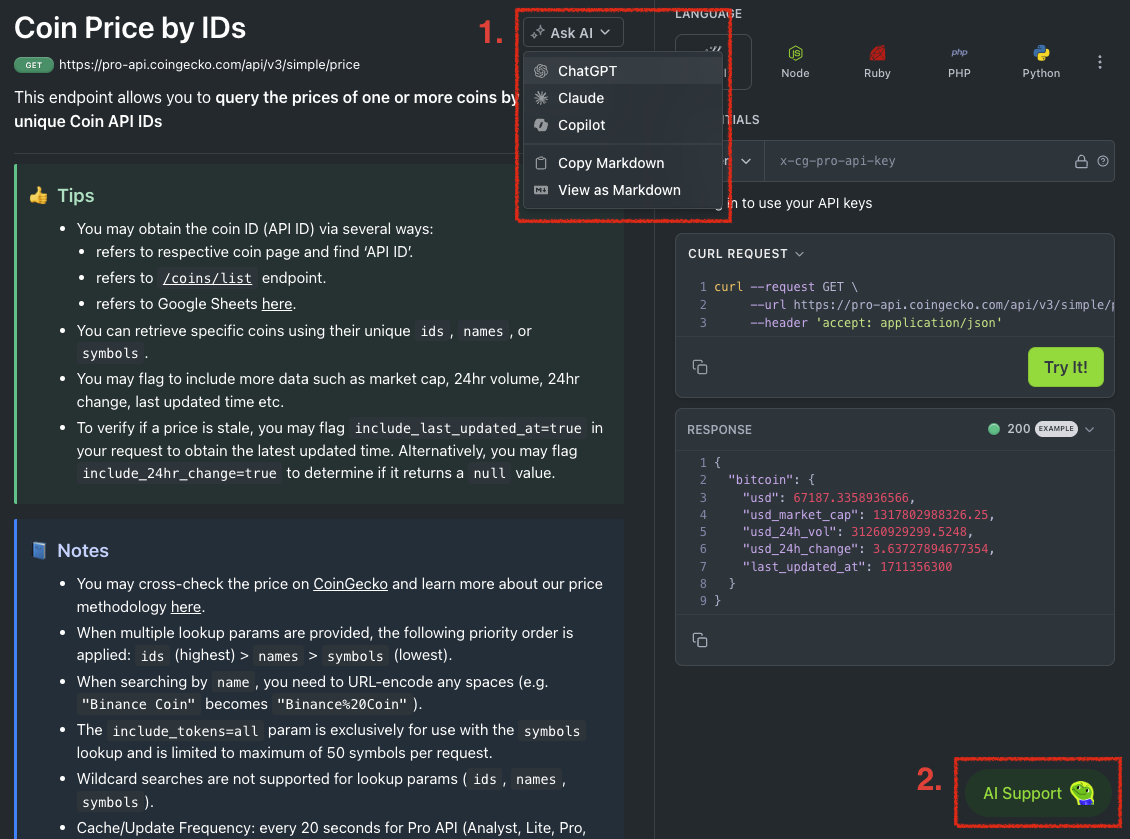Click the RESPONSE panel label

(719, 430)
